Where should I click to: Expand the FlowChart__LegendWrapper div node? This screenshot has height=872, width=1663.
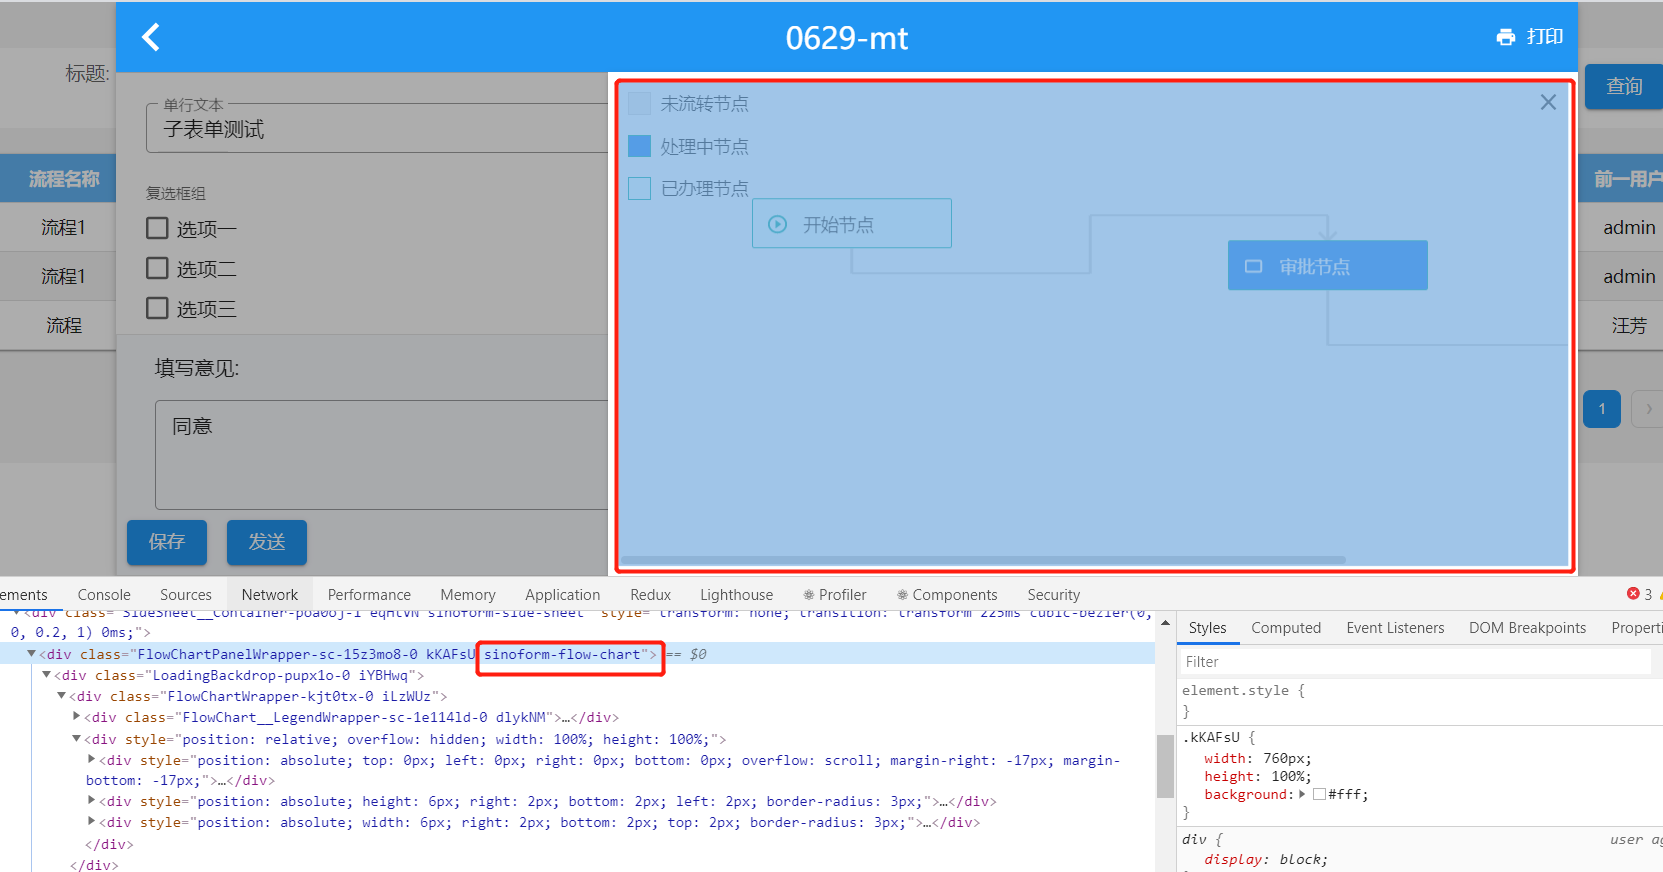tap(77, 717)
